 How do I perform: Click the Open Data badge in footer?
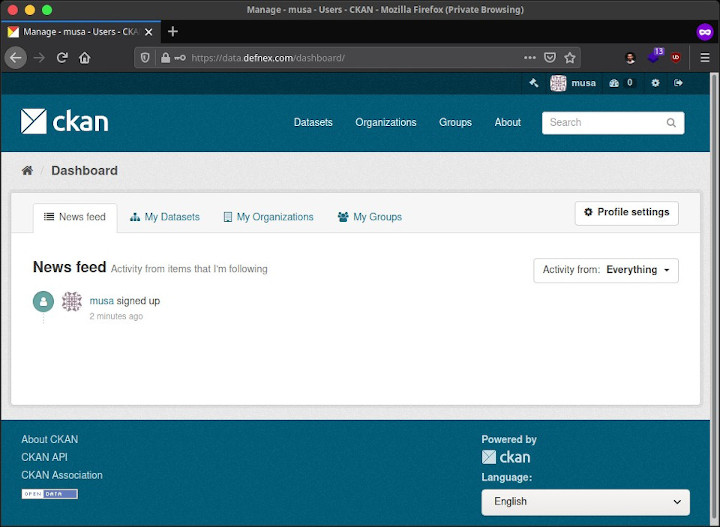(x=50, y=494)
